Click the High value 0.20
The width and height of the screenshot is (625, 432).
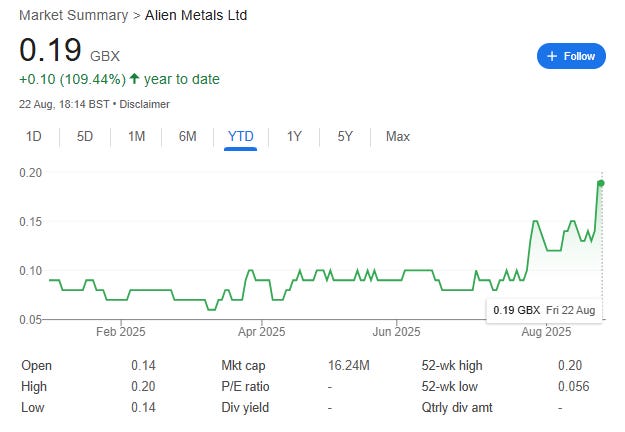coord(143,387)
